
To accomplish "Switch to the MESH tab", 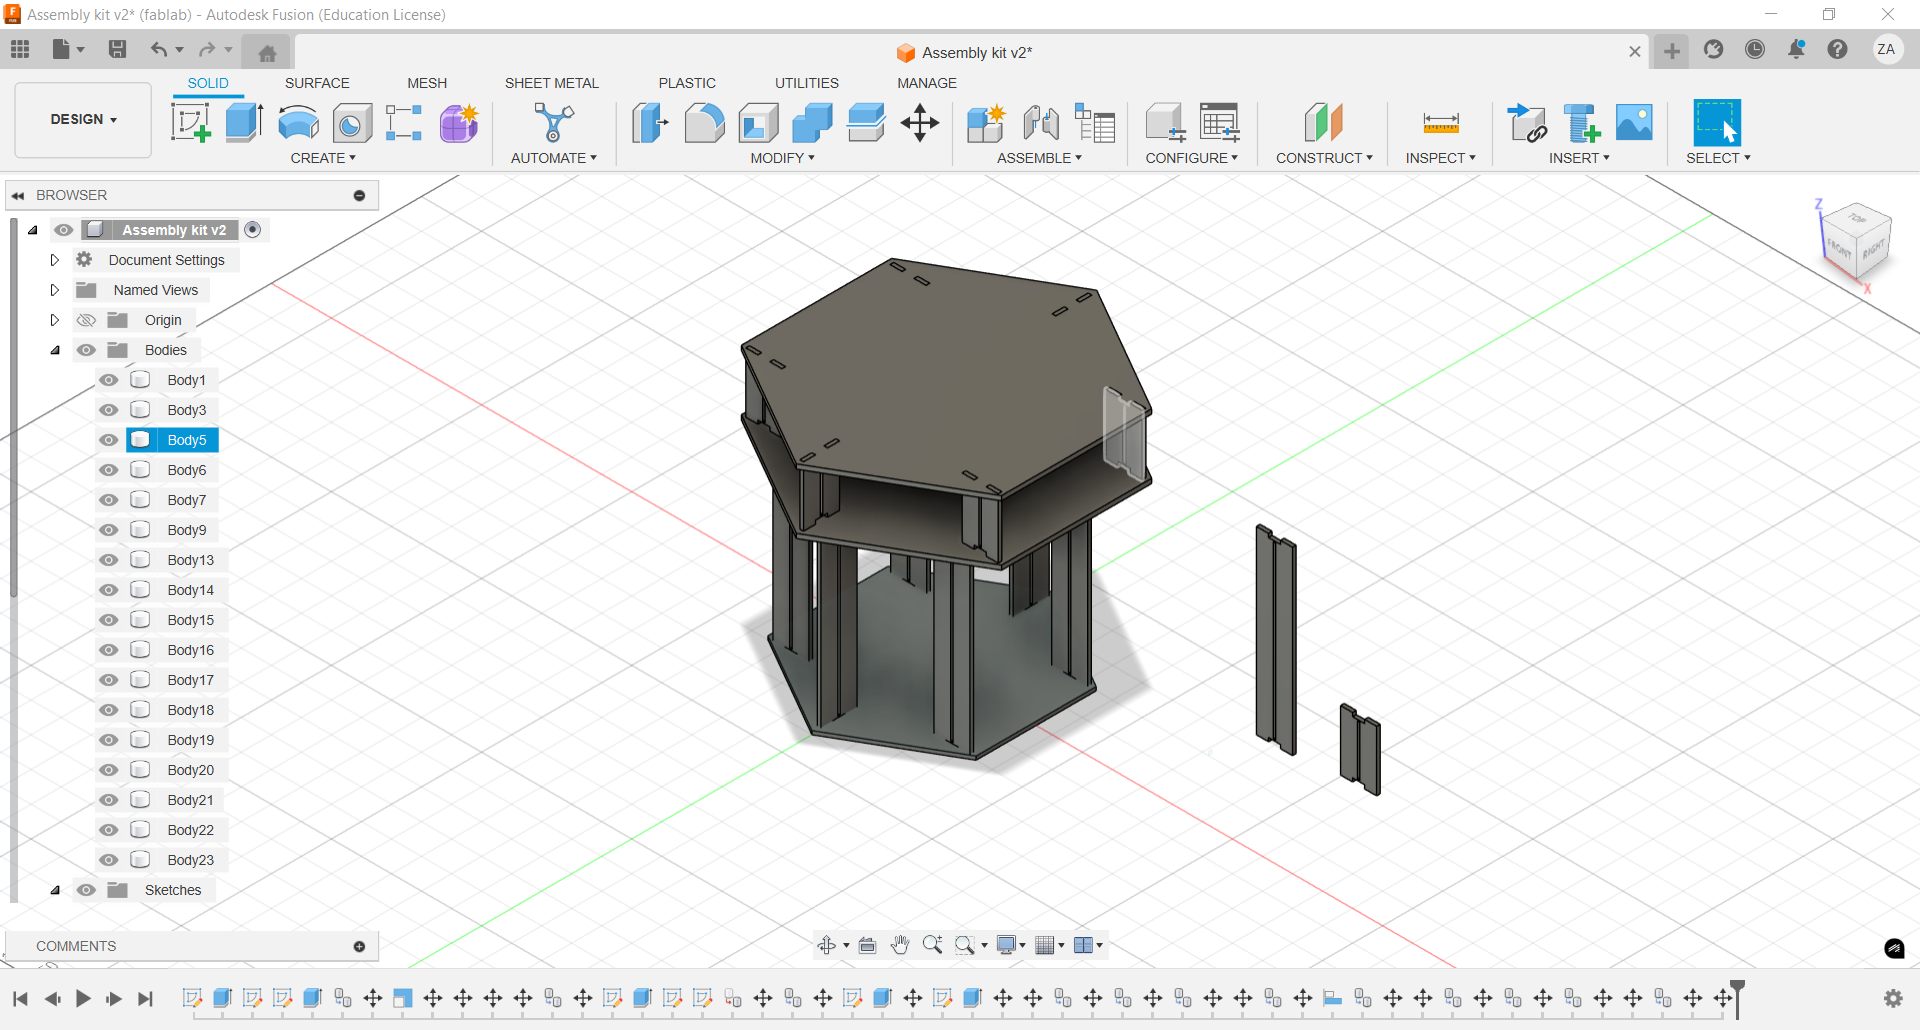I will coord(427,83).
